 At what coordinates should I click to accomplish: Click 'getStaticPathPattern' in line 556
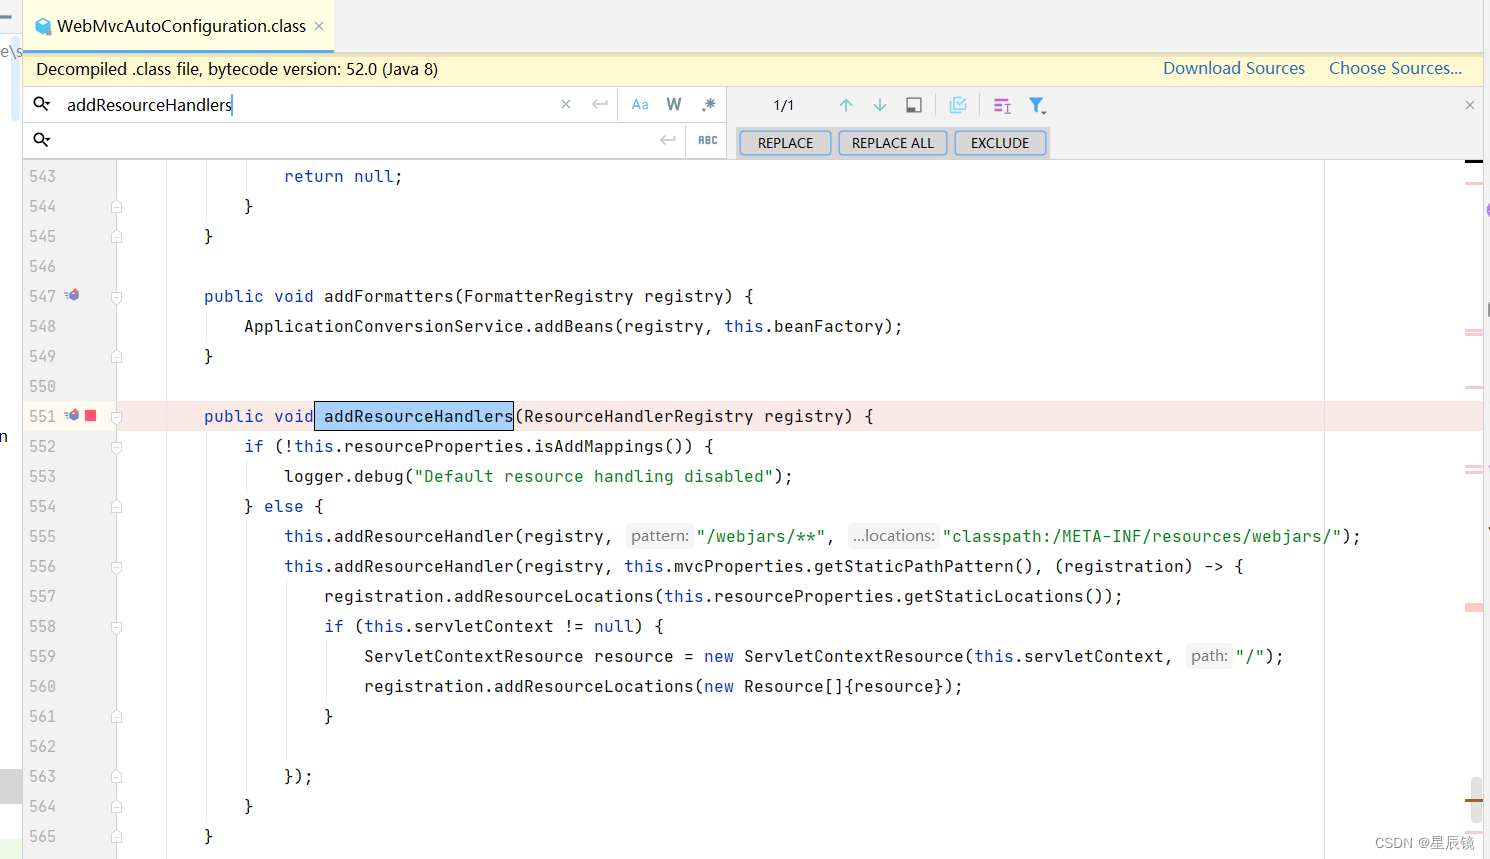[914, 566]
